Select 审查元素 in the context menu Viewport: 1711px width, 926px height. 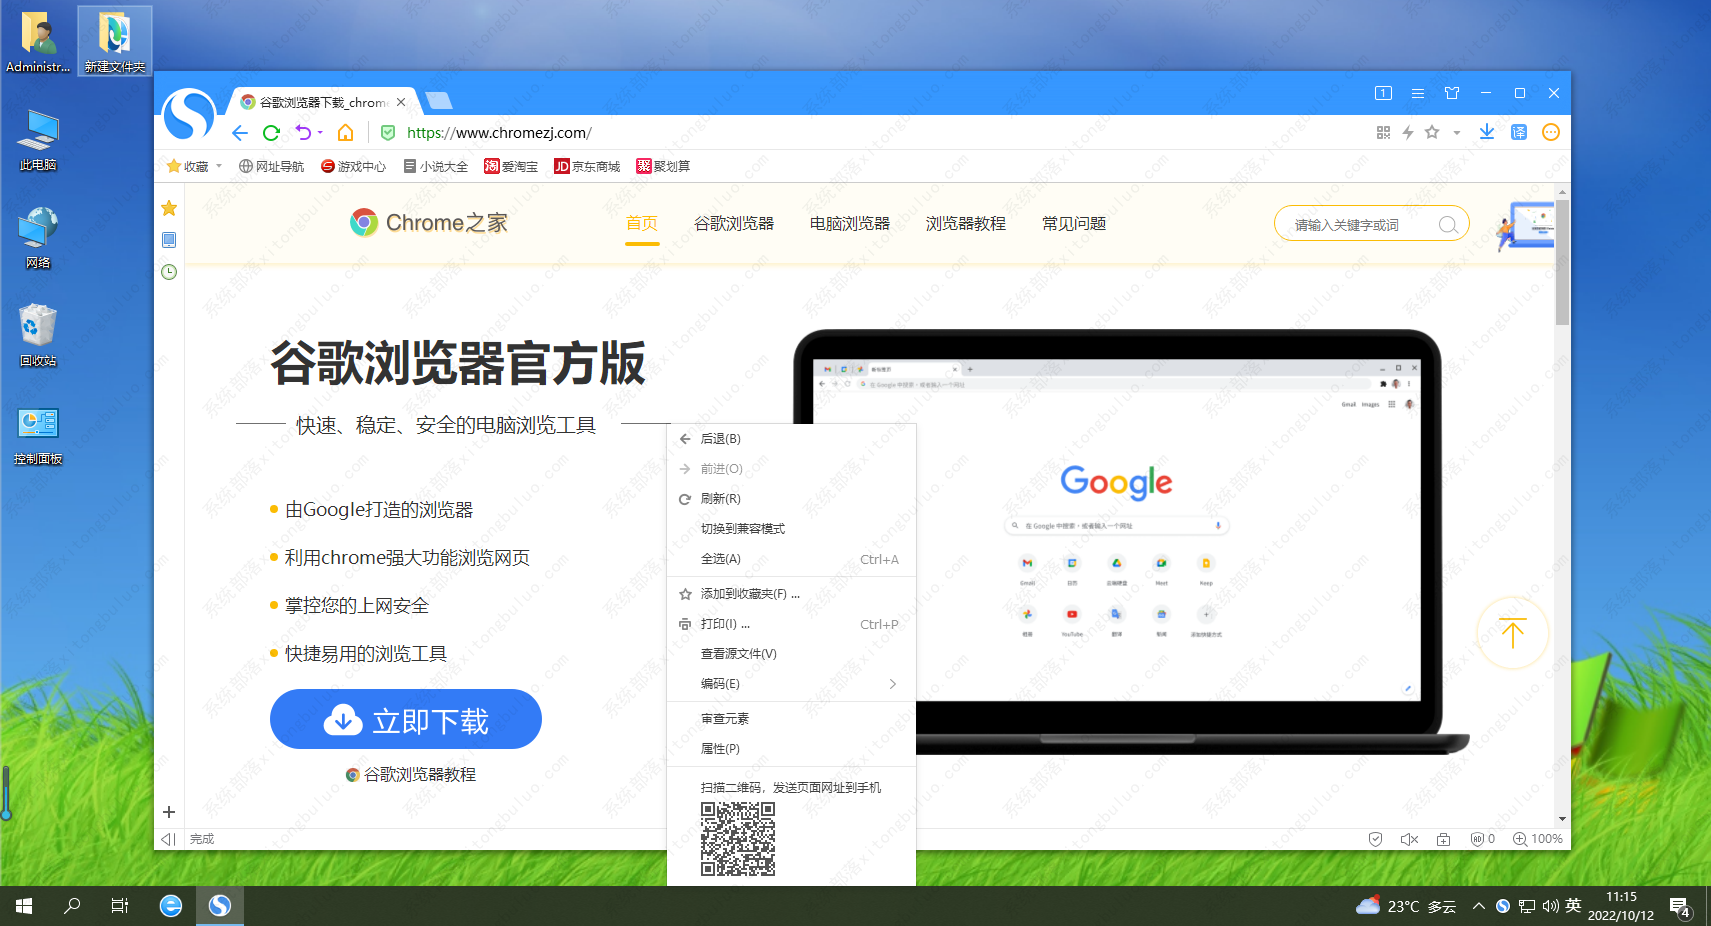(x=791, y=719)
